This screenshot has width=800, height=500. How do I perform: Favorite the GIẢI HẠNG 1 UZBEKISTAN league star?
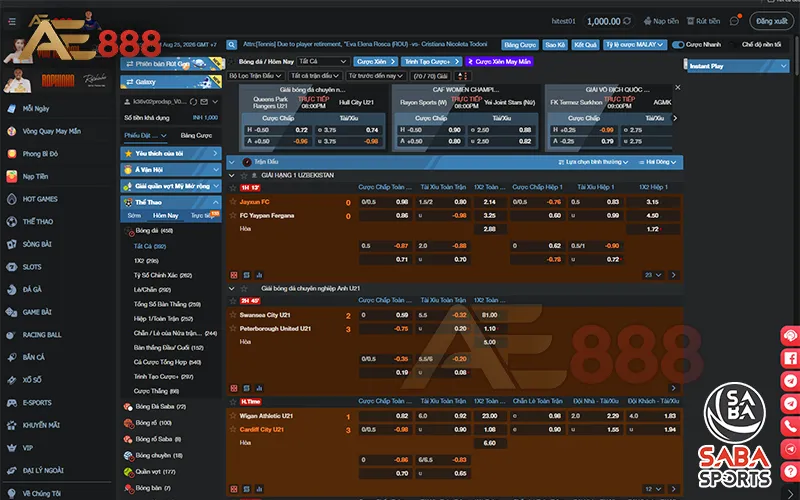pos(244,175)
